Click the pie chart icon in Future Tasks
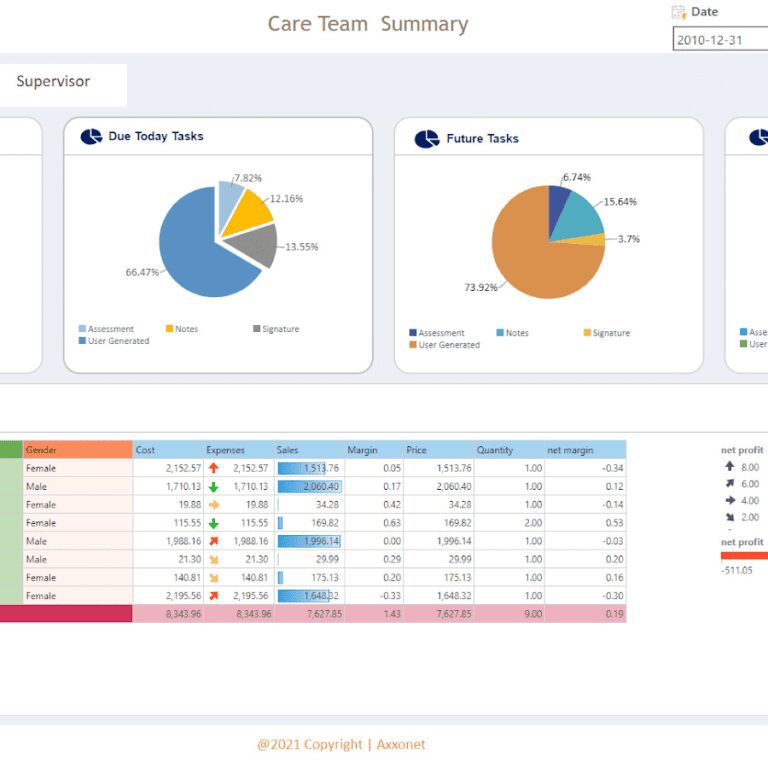Viewport: 768px width, 768px height. coord(427,139)
